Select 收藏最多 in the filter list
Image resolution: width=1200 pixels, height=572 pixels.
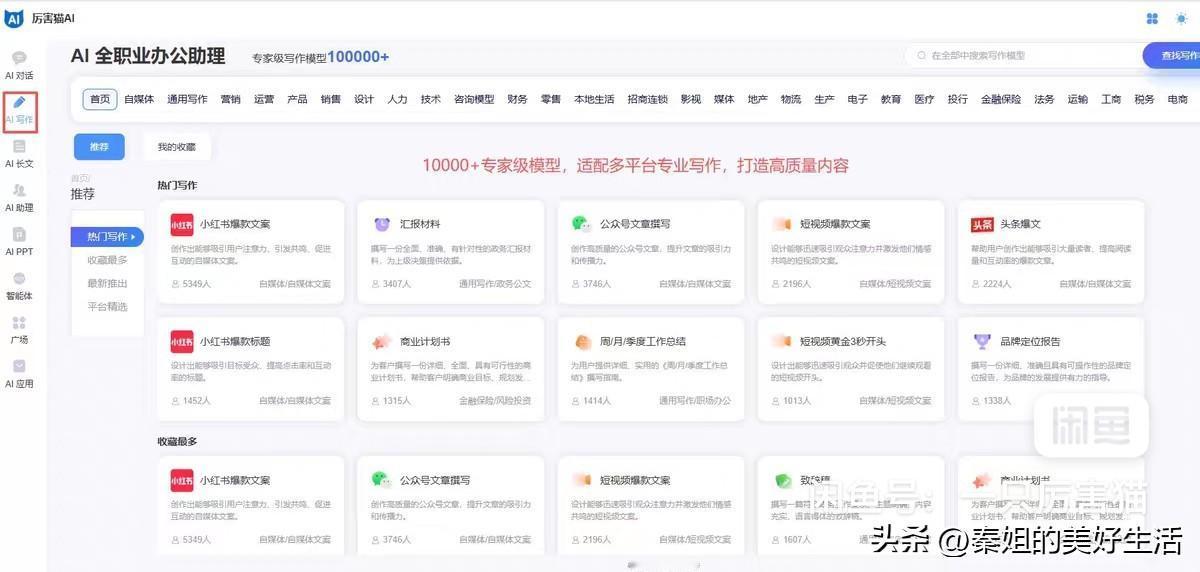coord(107,260)
